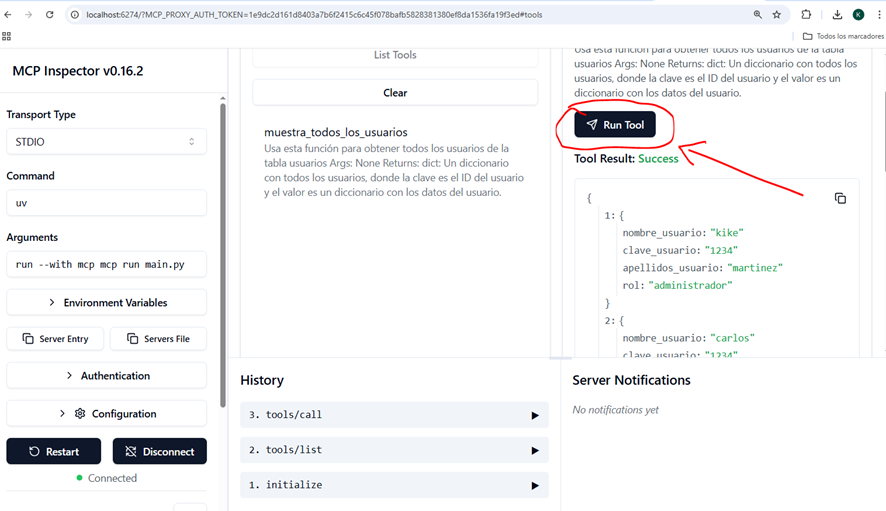Open the browser extensions puzzle icon
Viewport: 886px width, 511px height.
[807, 15]
